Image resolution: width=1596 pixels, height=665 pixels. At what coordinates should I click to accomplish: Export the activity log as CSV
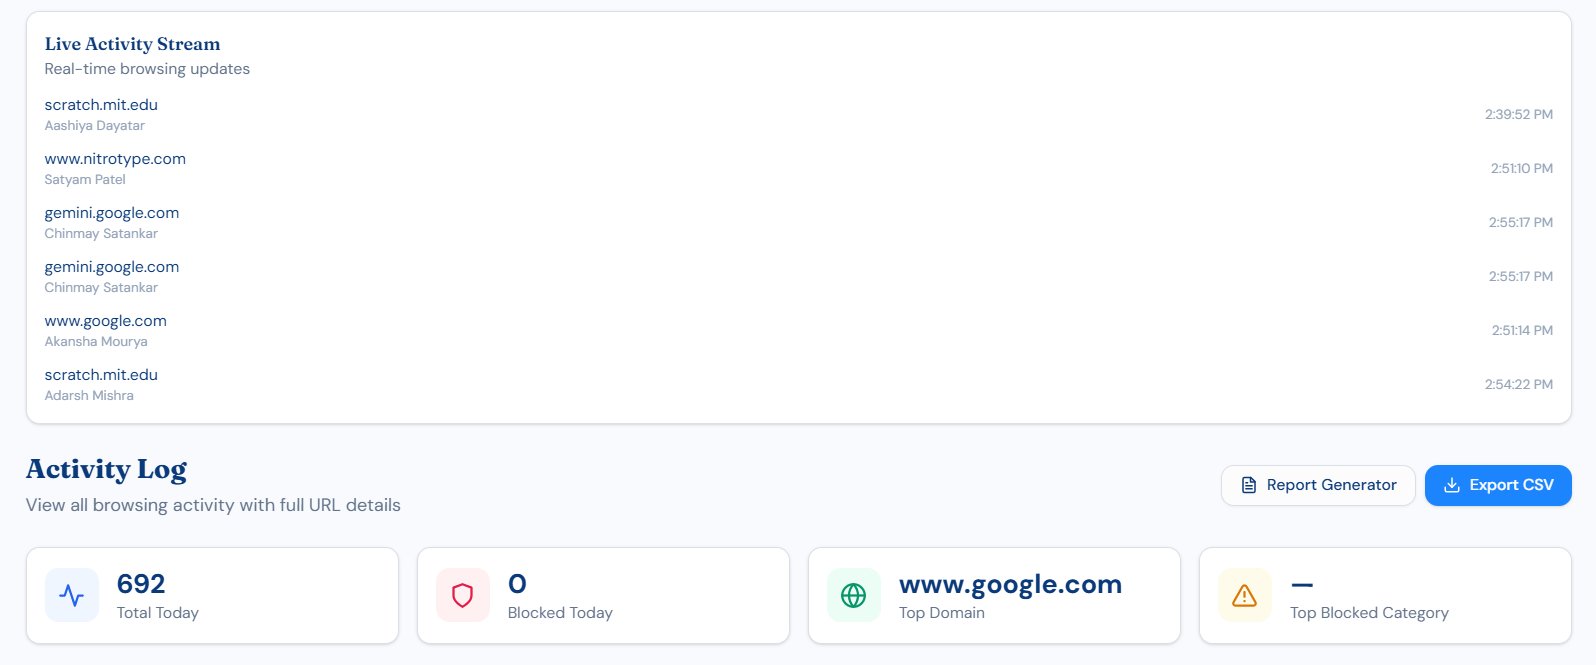point(1497,485)
